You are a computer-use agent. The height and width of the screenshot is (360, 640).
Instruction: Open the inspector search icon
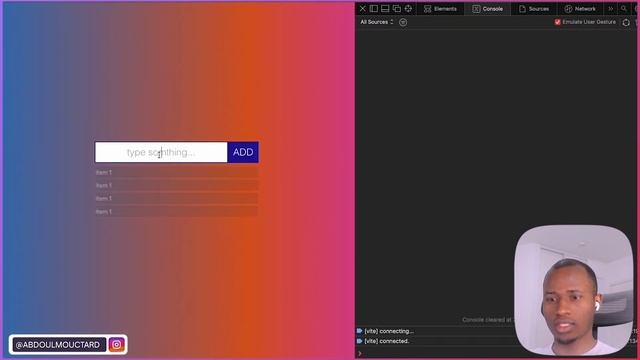[x=624, y=9]
